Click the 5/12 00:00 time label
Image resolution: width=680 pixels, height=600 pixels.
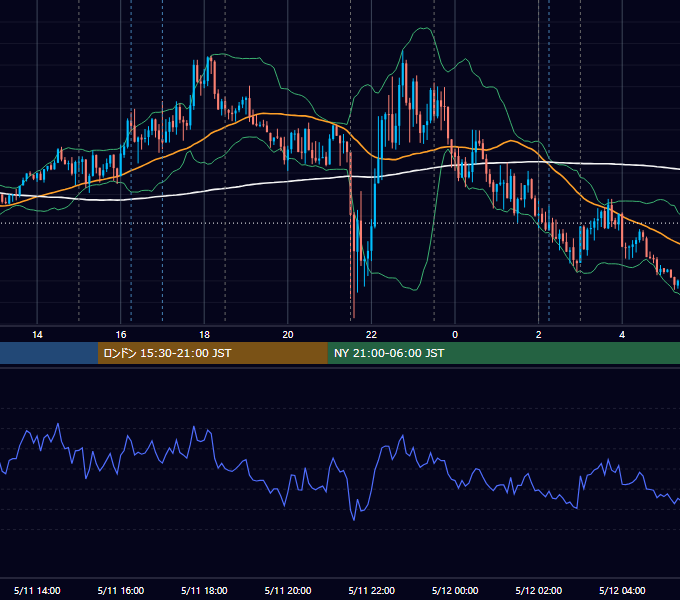455,590
